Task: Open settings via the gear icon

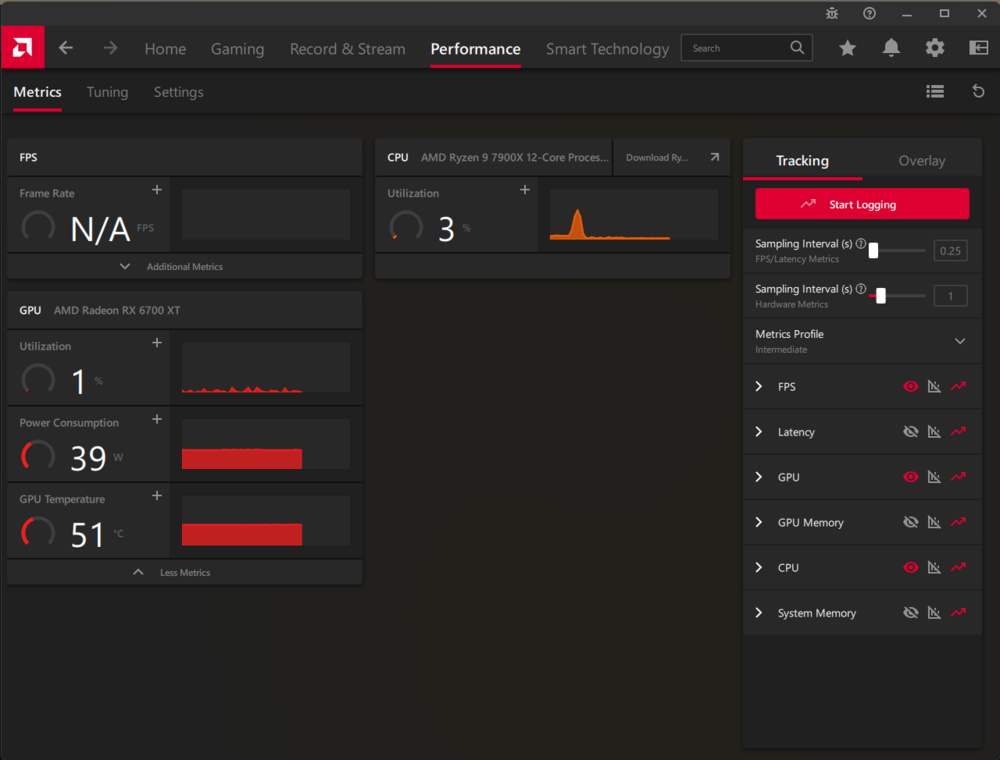Action: click(934, 48)
